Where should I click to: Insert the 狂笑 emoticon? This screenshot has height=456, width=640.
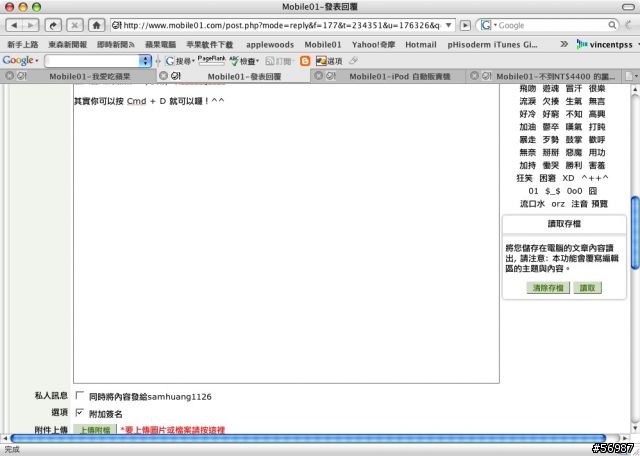coord(524,178)
